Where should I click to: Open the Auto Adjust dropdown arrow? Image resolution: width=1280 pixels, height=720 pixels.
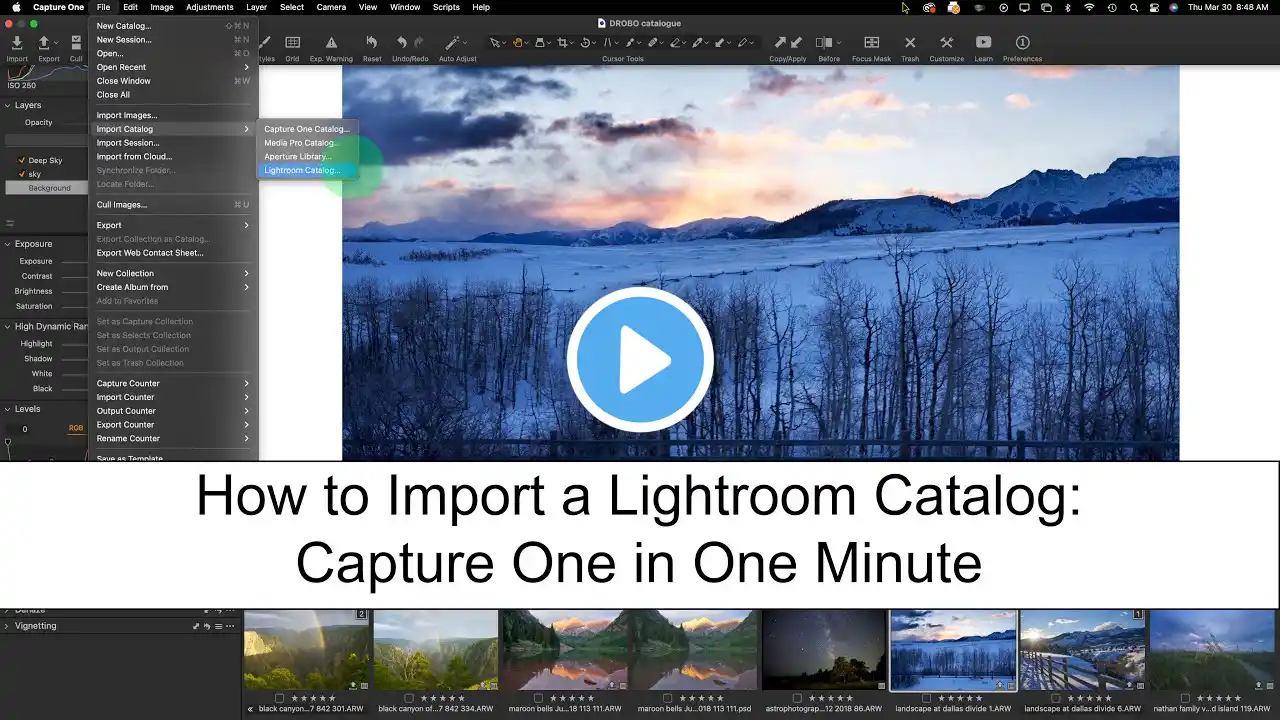pos(466,43)
